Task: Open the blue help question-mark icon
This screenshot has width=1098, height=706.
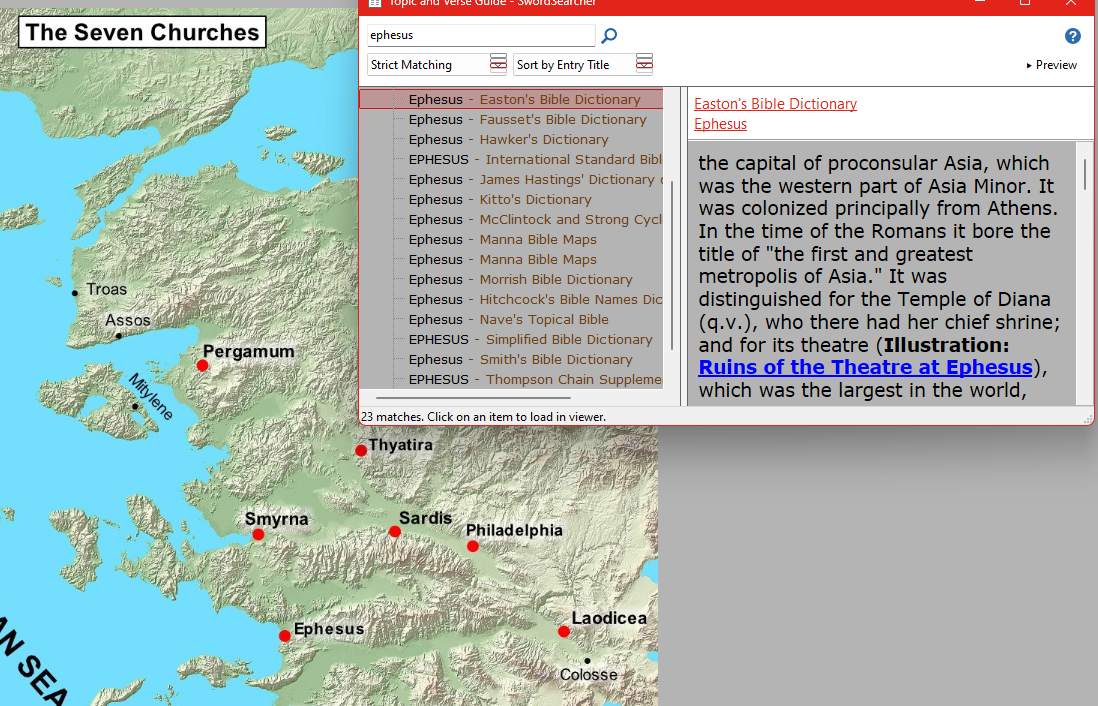Action: point(1072,36)
